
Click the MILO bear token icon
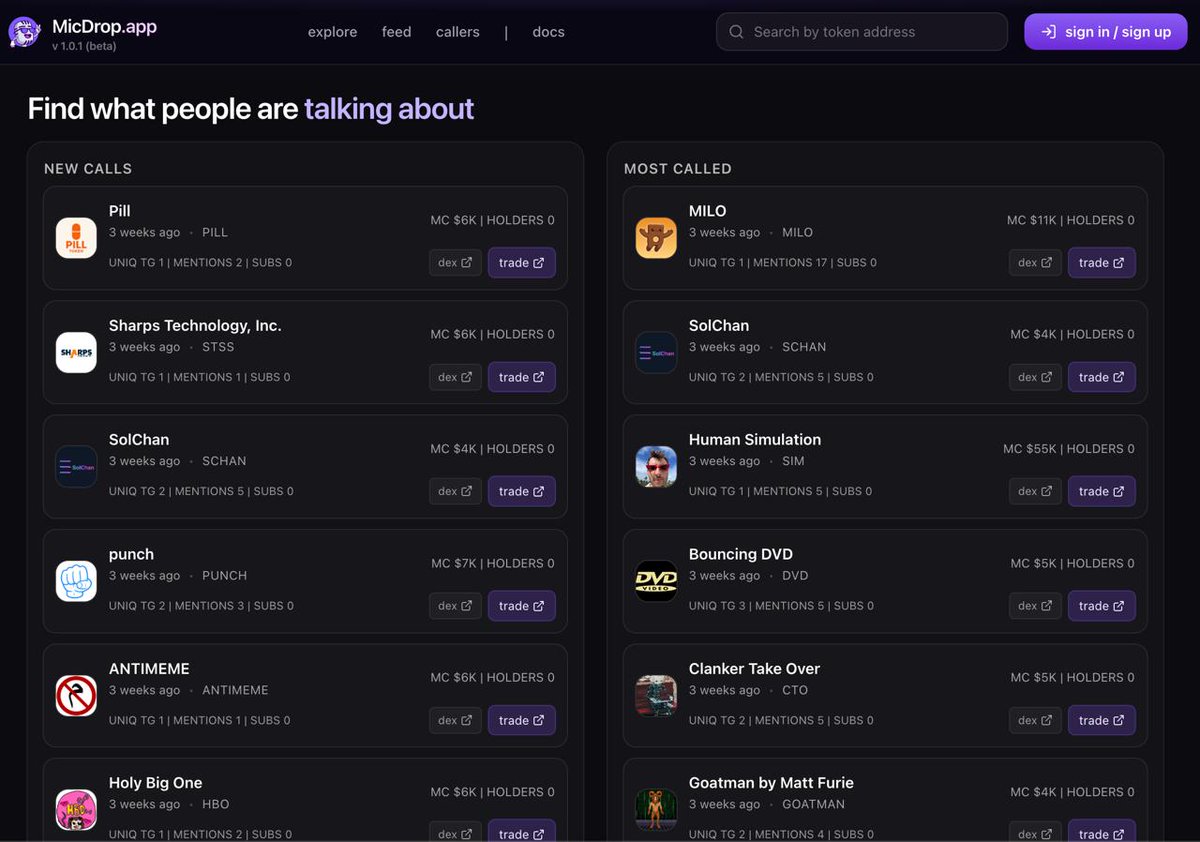(656, 238)
